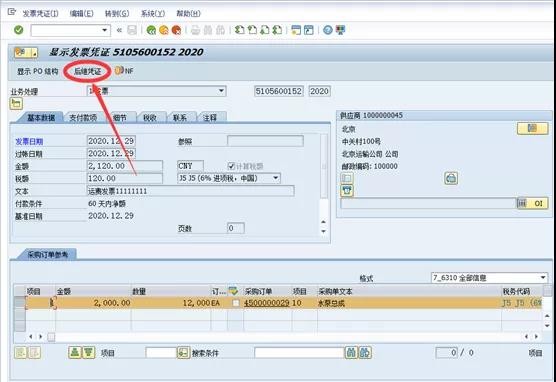Viewport: 556px width, 382px height.
Task: Click the greyed-out Save diskette icon
Action: pos(132,30)
